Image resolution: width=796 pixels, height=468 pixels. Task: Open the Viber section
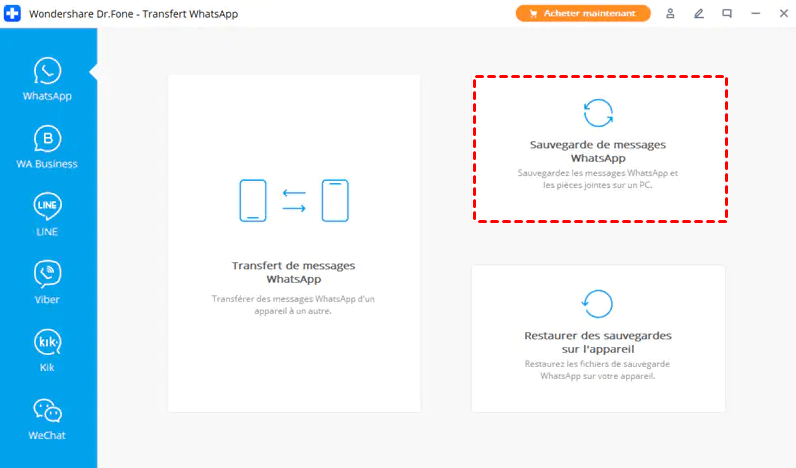(x=47, y=282)
